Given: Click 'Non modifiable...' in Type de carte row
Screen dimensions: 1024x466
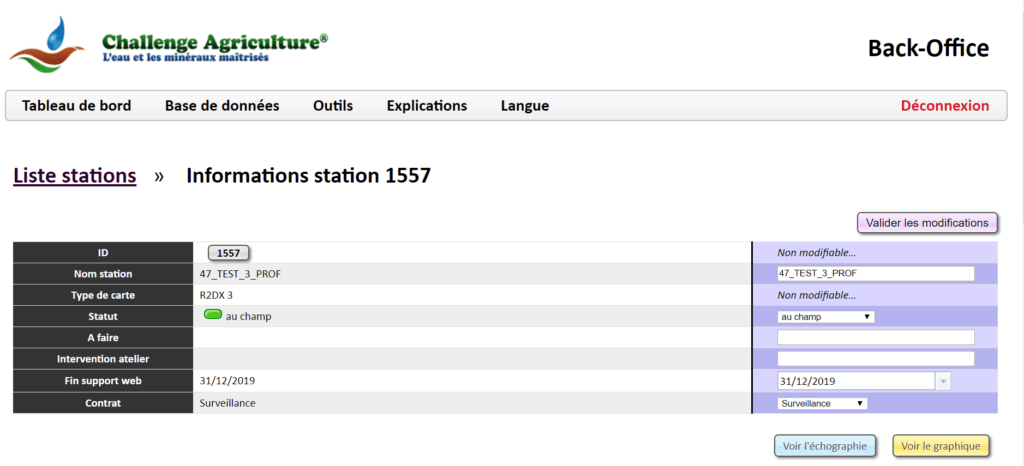Looking at the screenshot, I should (816, 295).
